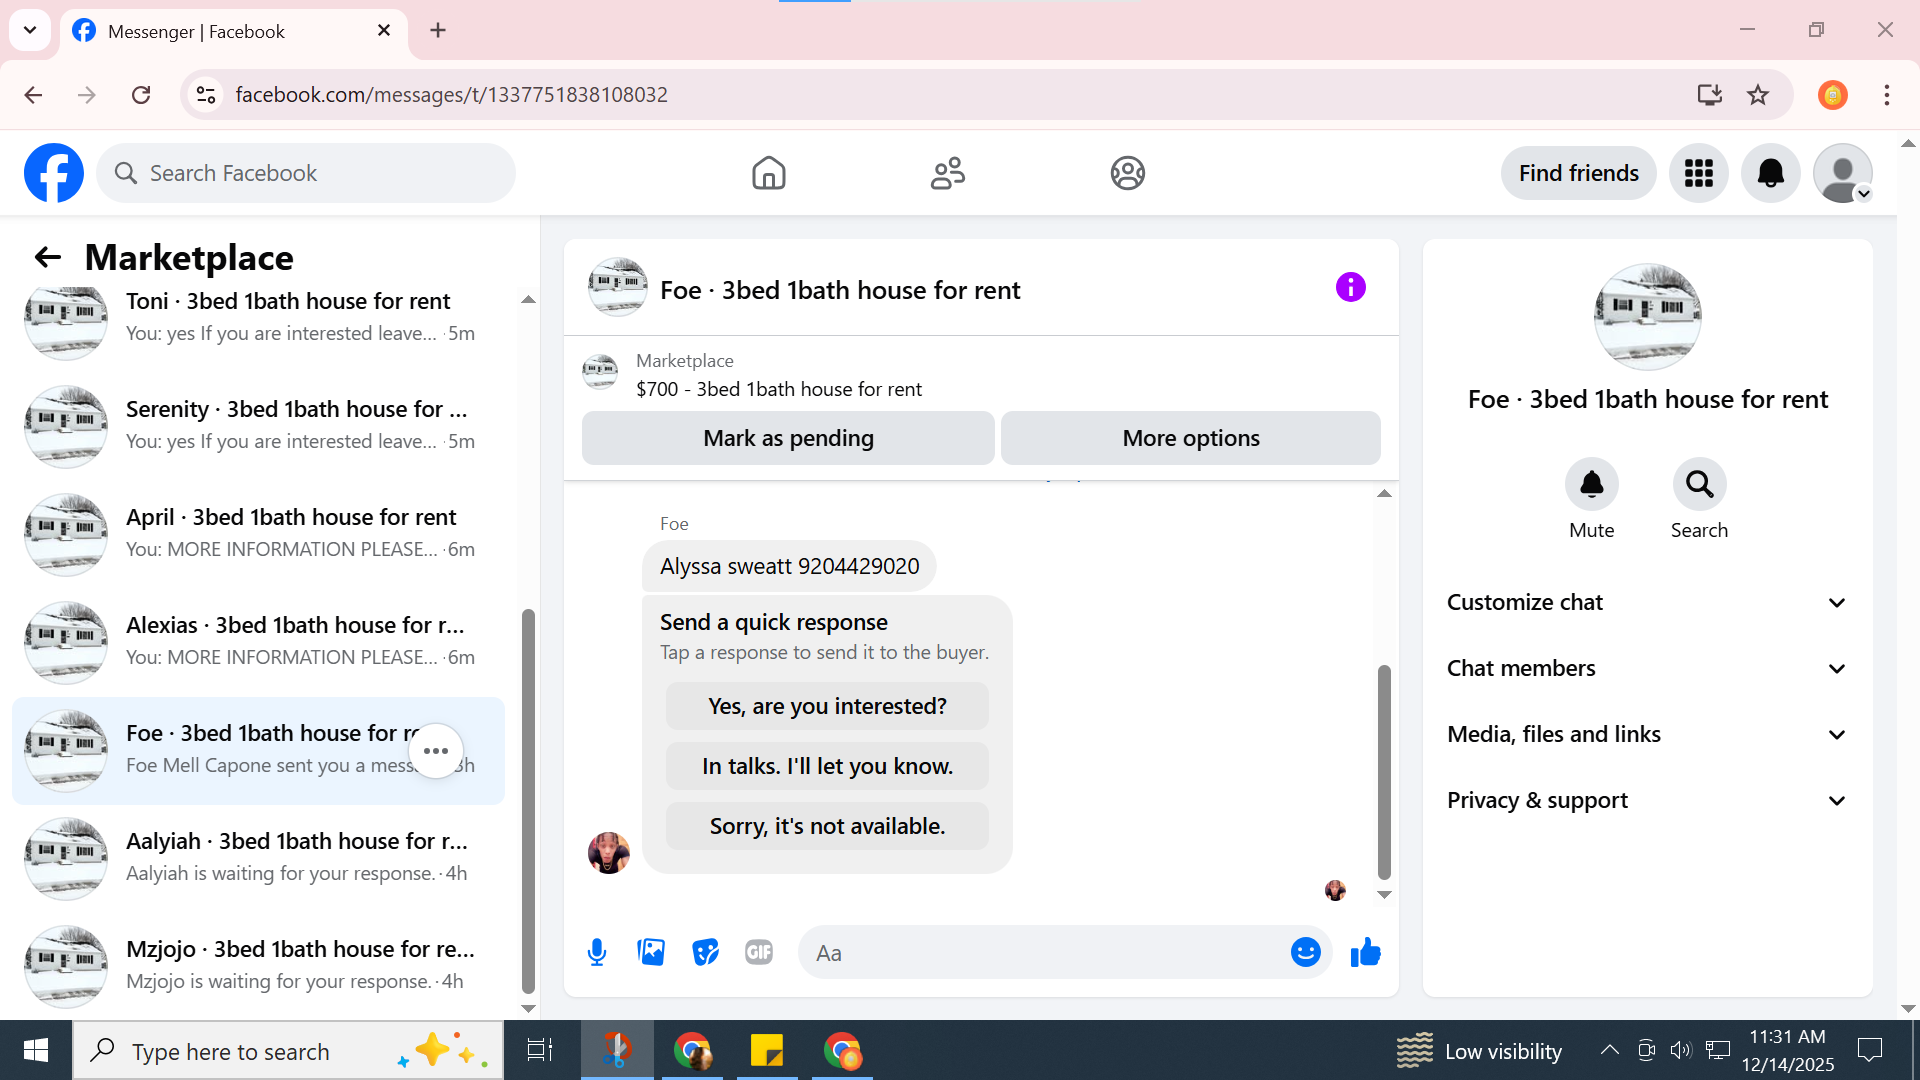Open the taskbar volume control
This screenshot has width=1920, height=1080.
[1681, 1050]
